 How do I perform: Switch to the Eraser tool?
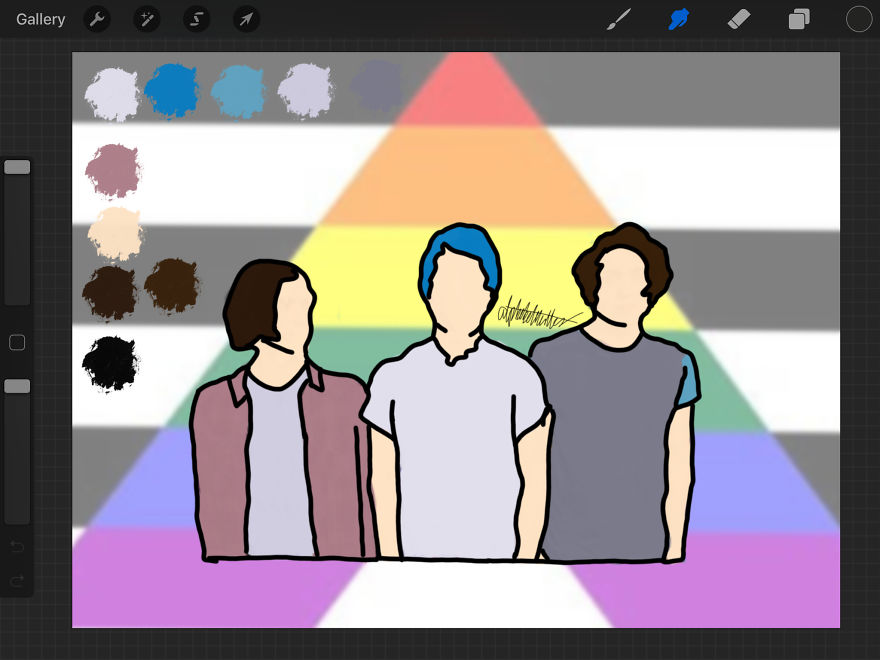click(739, 19)
